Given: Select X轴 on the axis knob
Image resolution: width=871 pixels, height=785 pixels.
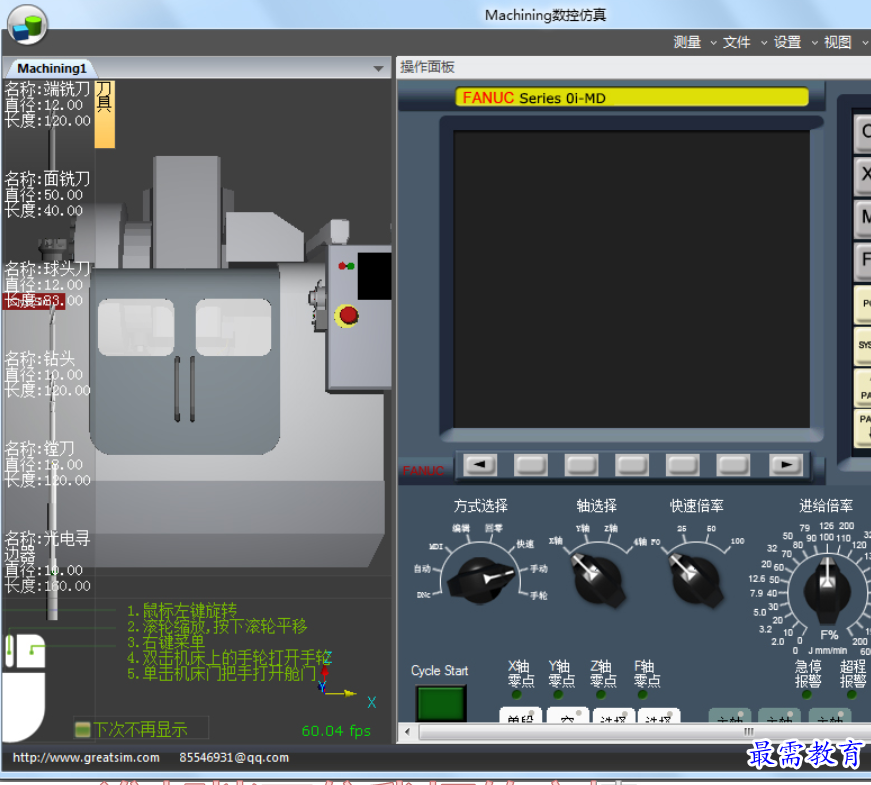Looking at the screenshot, I should (555, 541).
